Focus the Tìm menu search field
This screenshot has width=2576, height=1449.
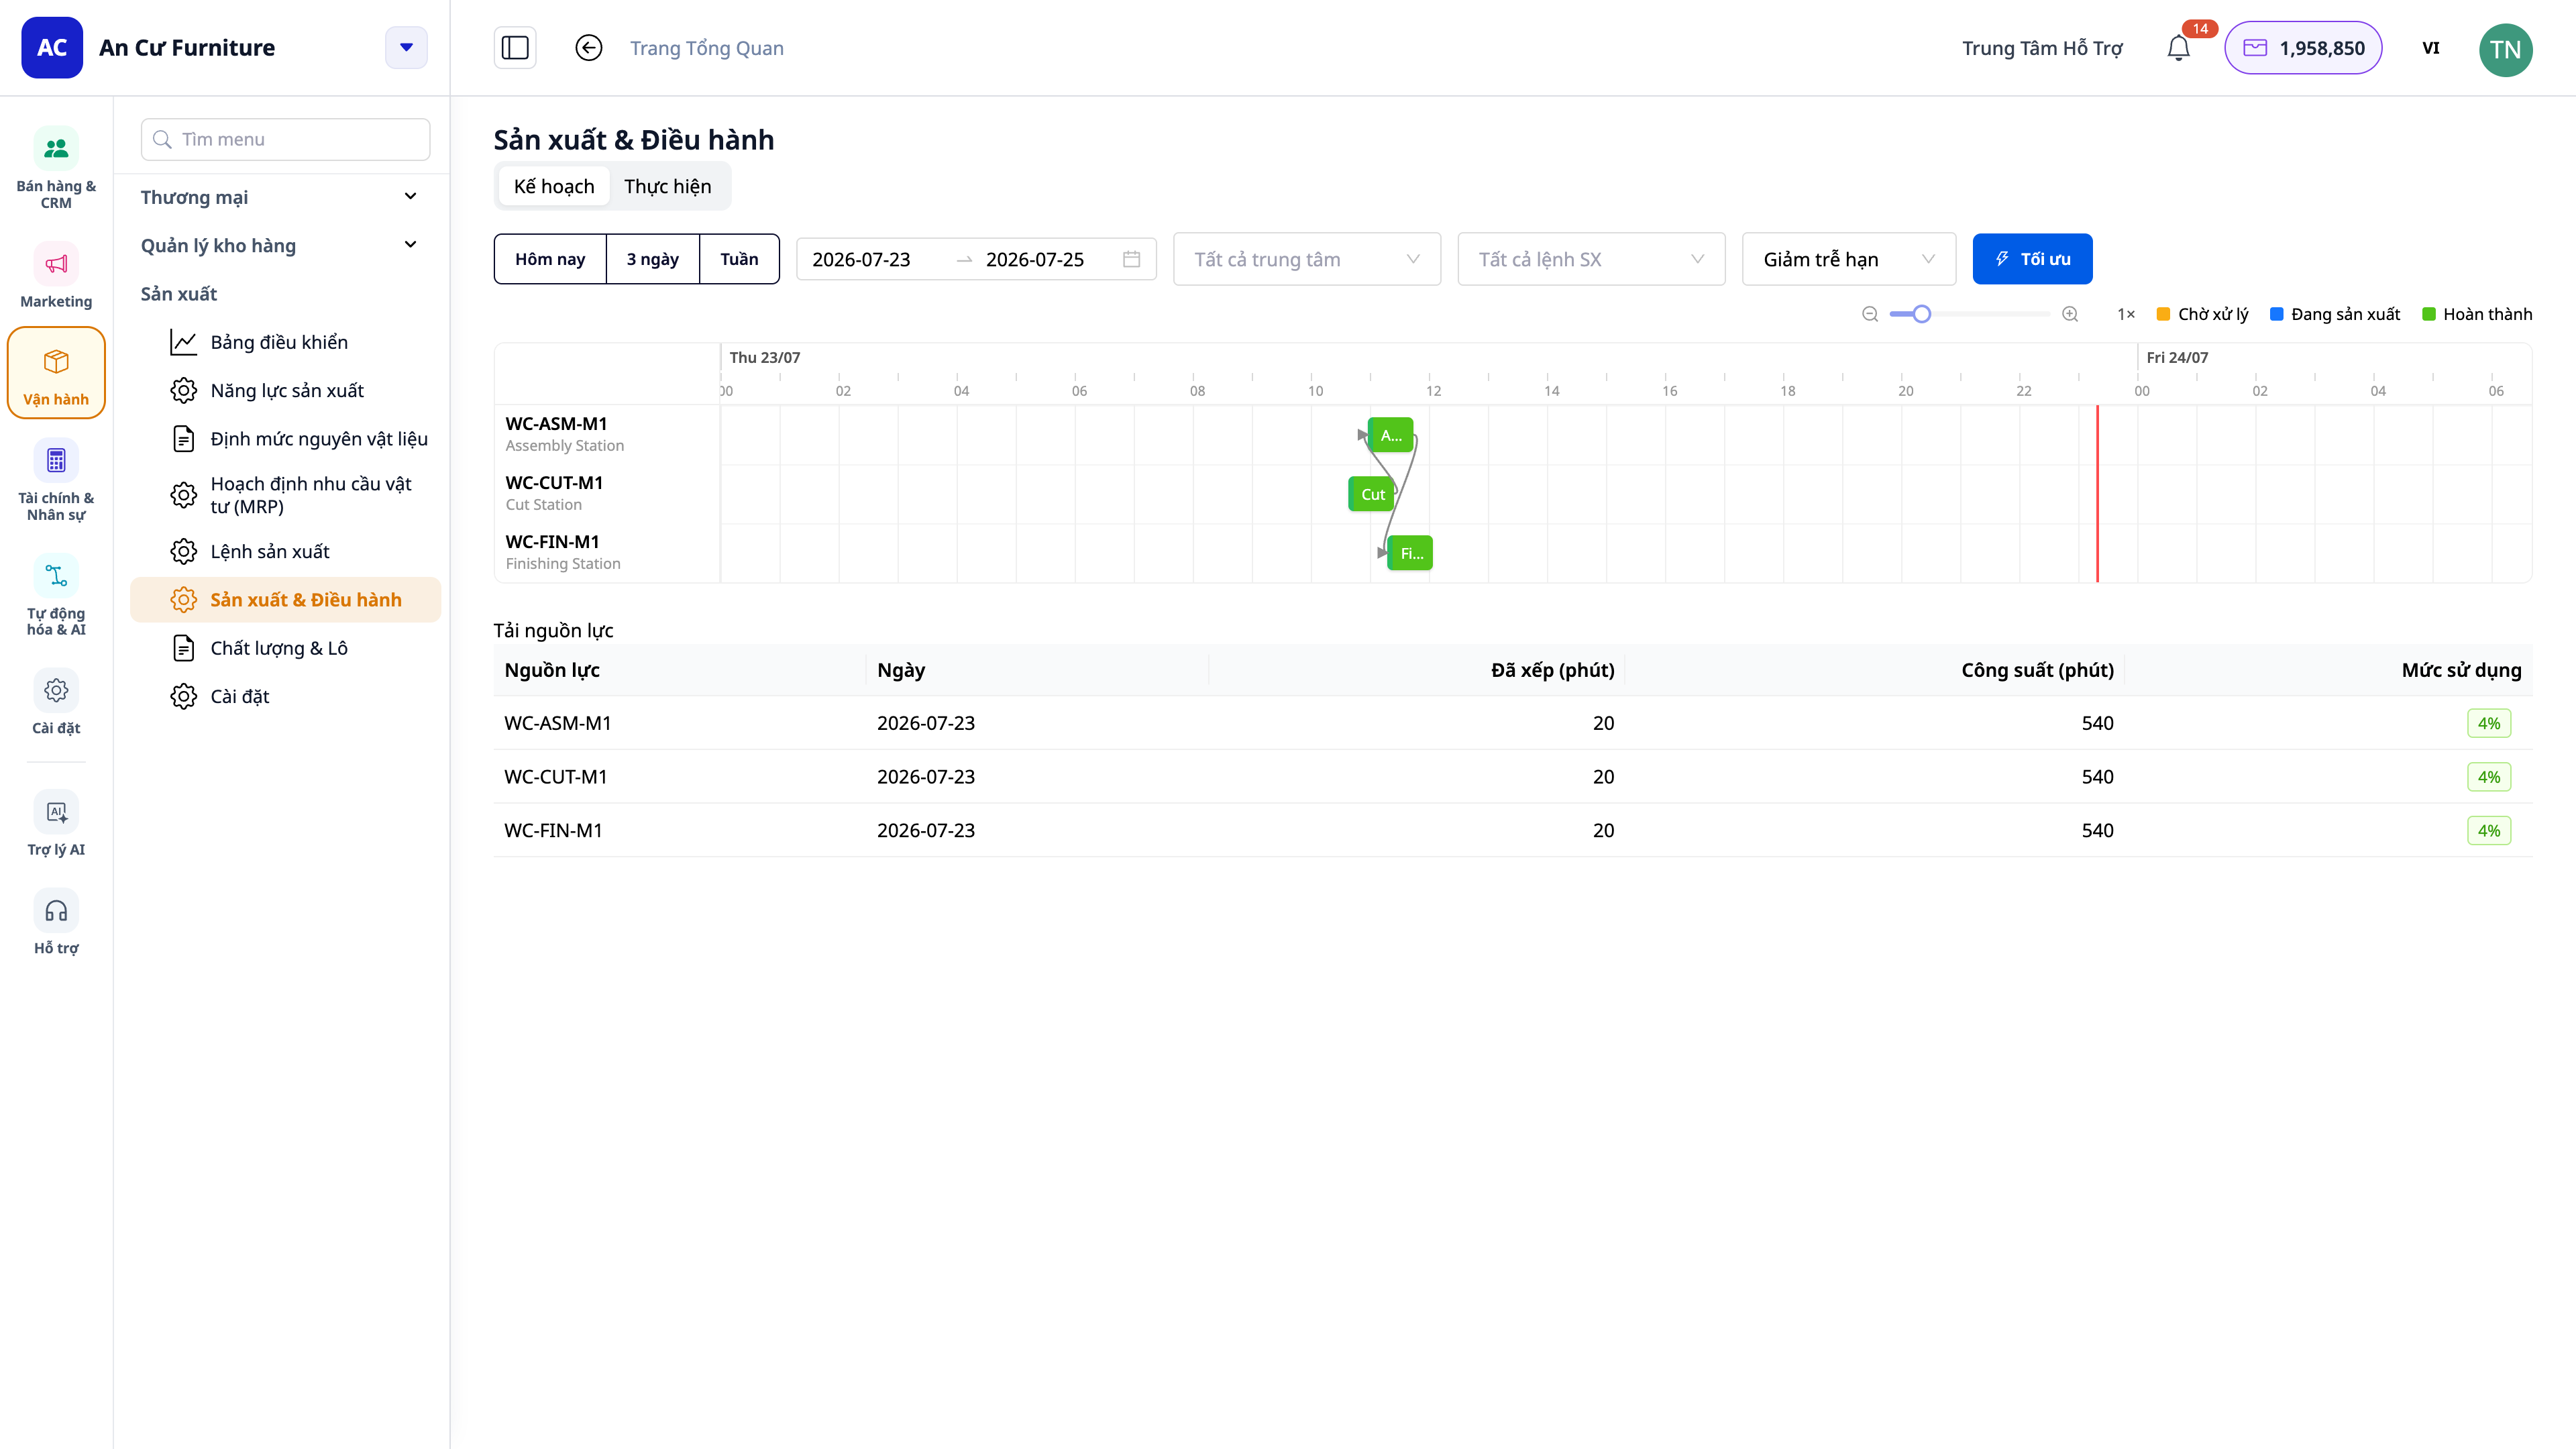coord(286,139)
